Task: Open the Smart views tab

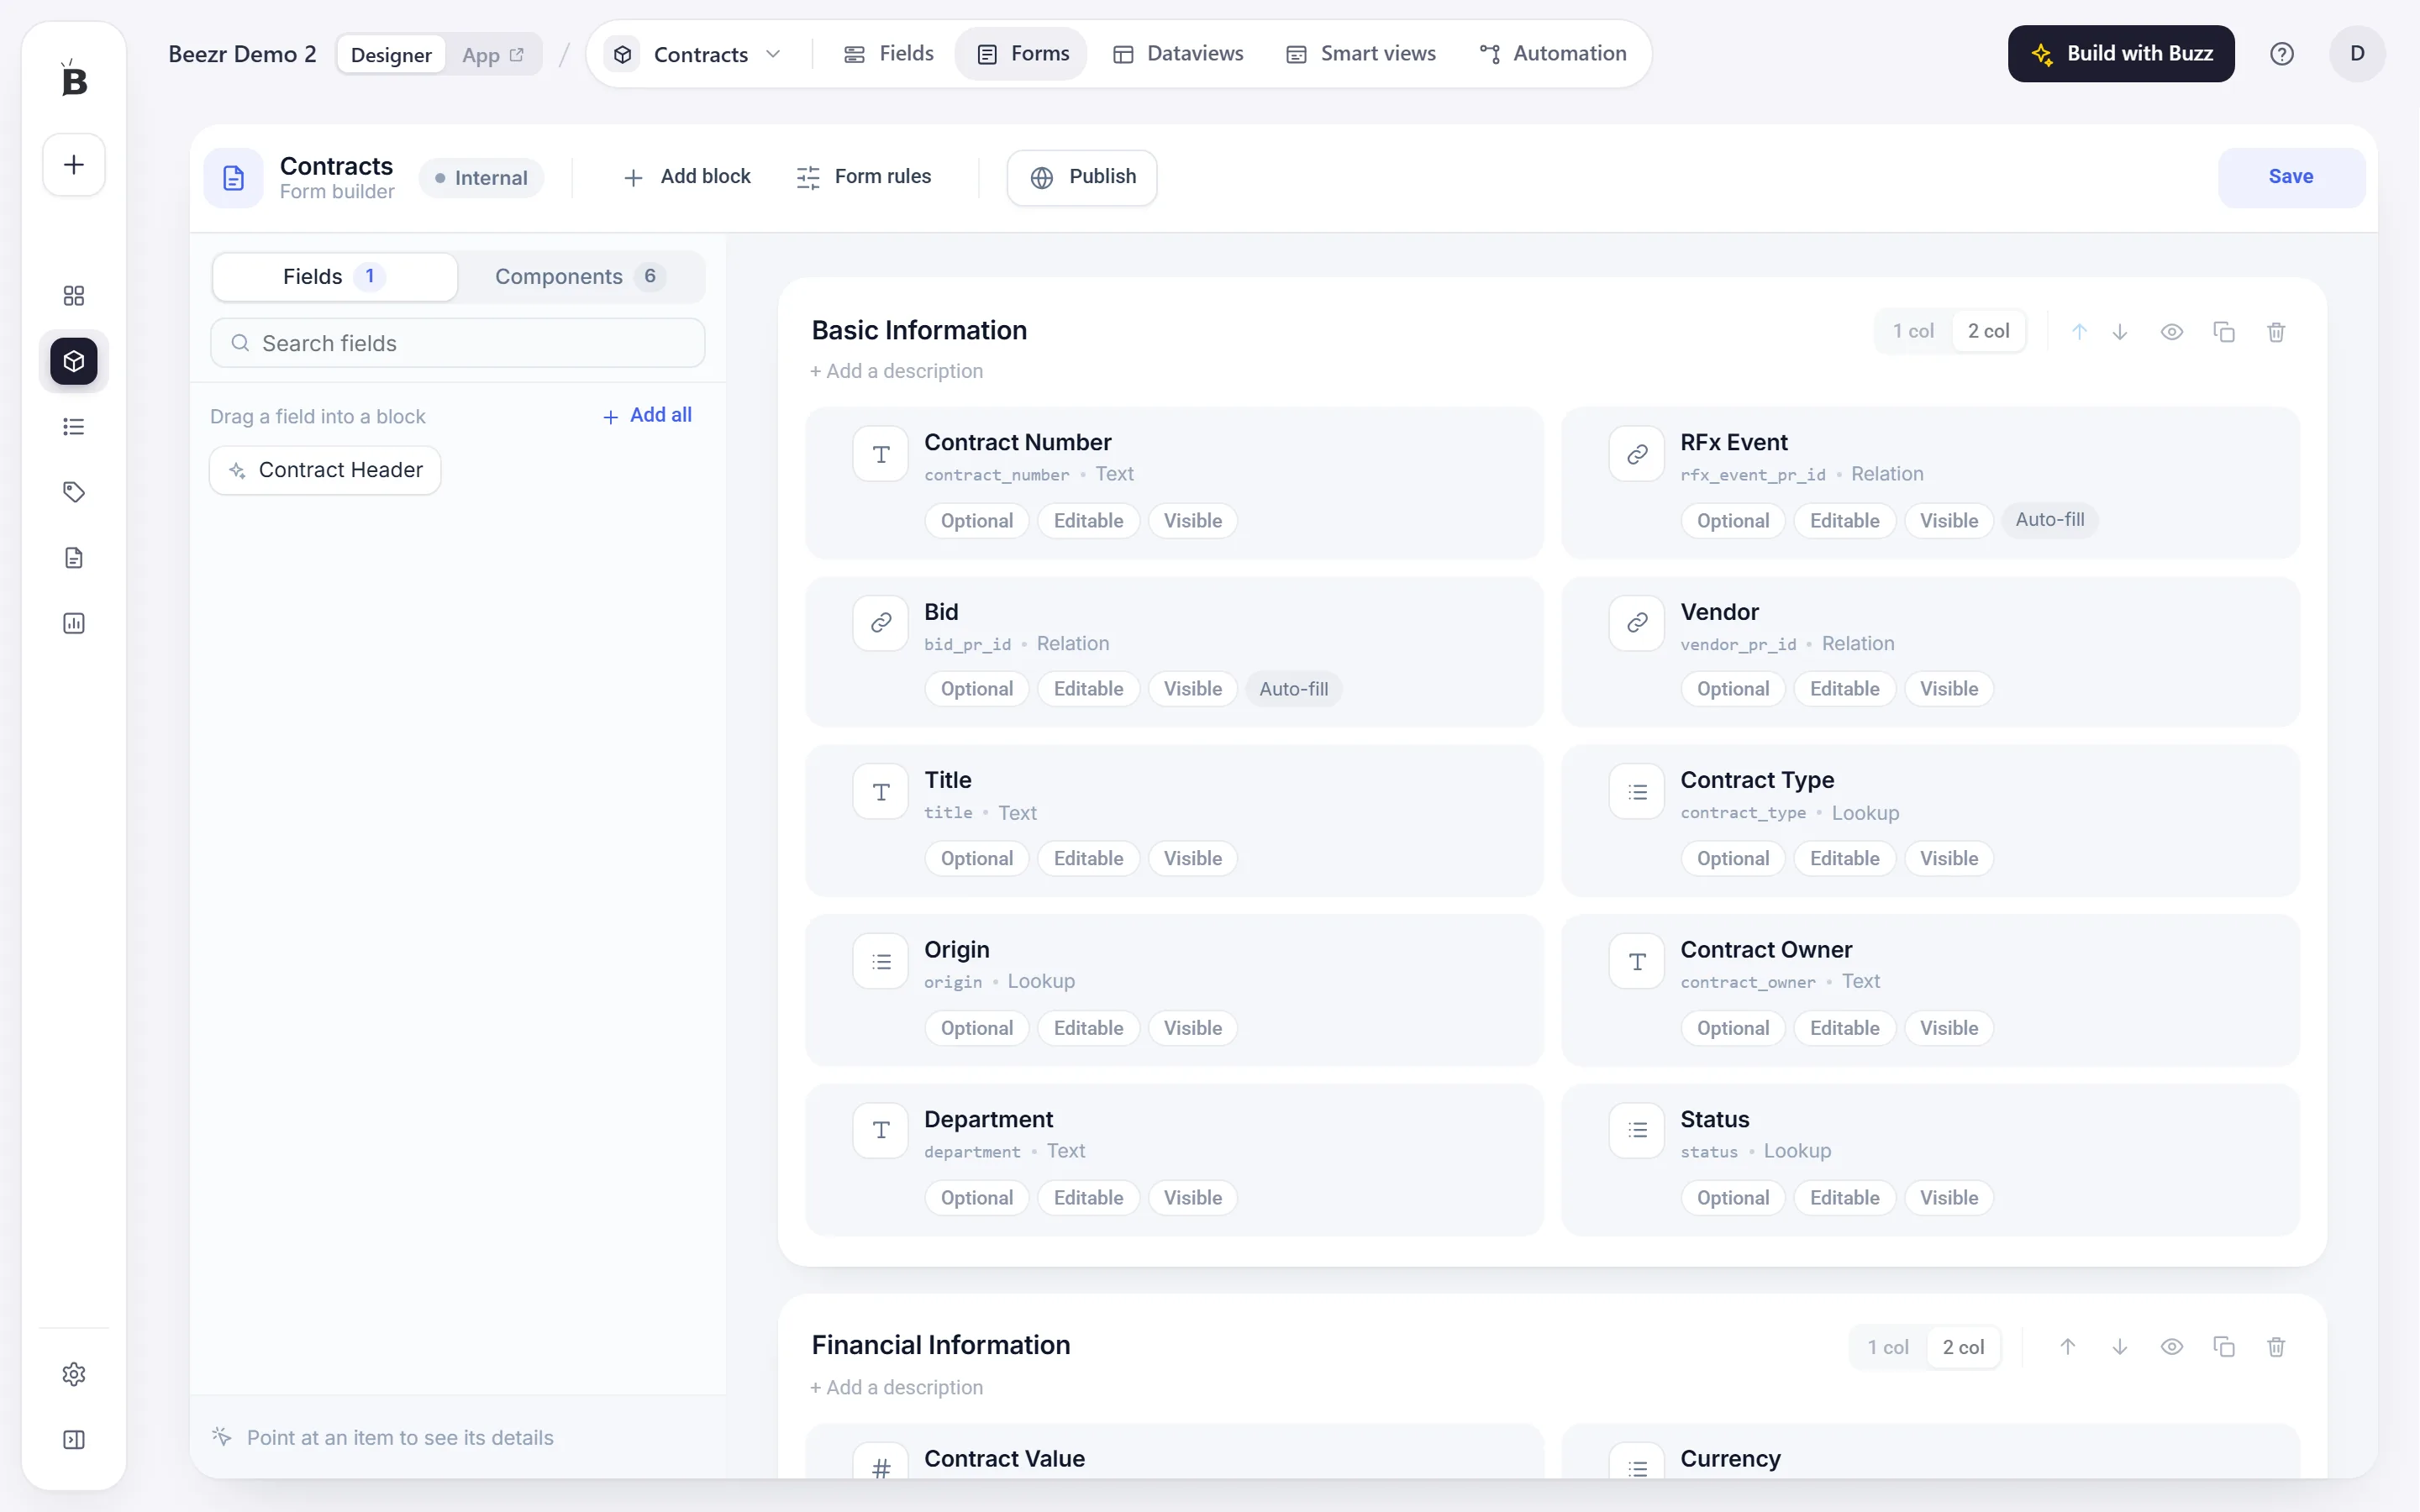Action: point(1361,54)
